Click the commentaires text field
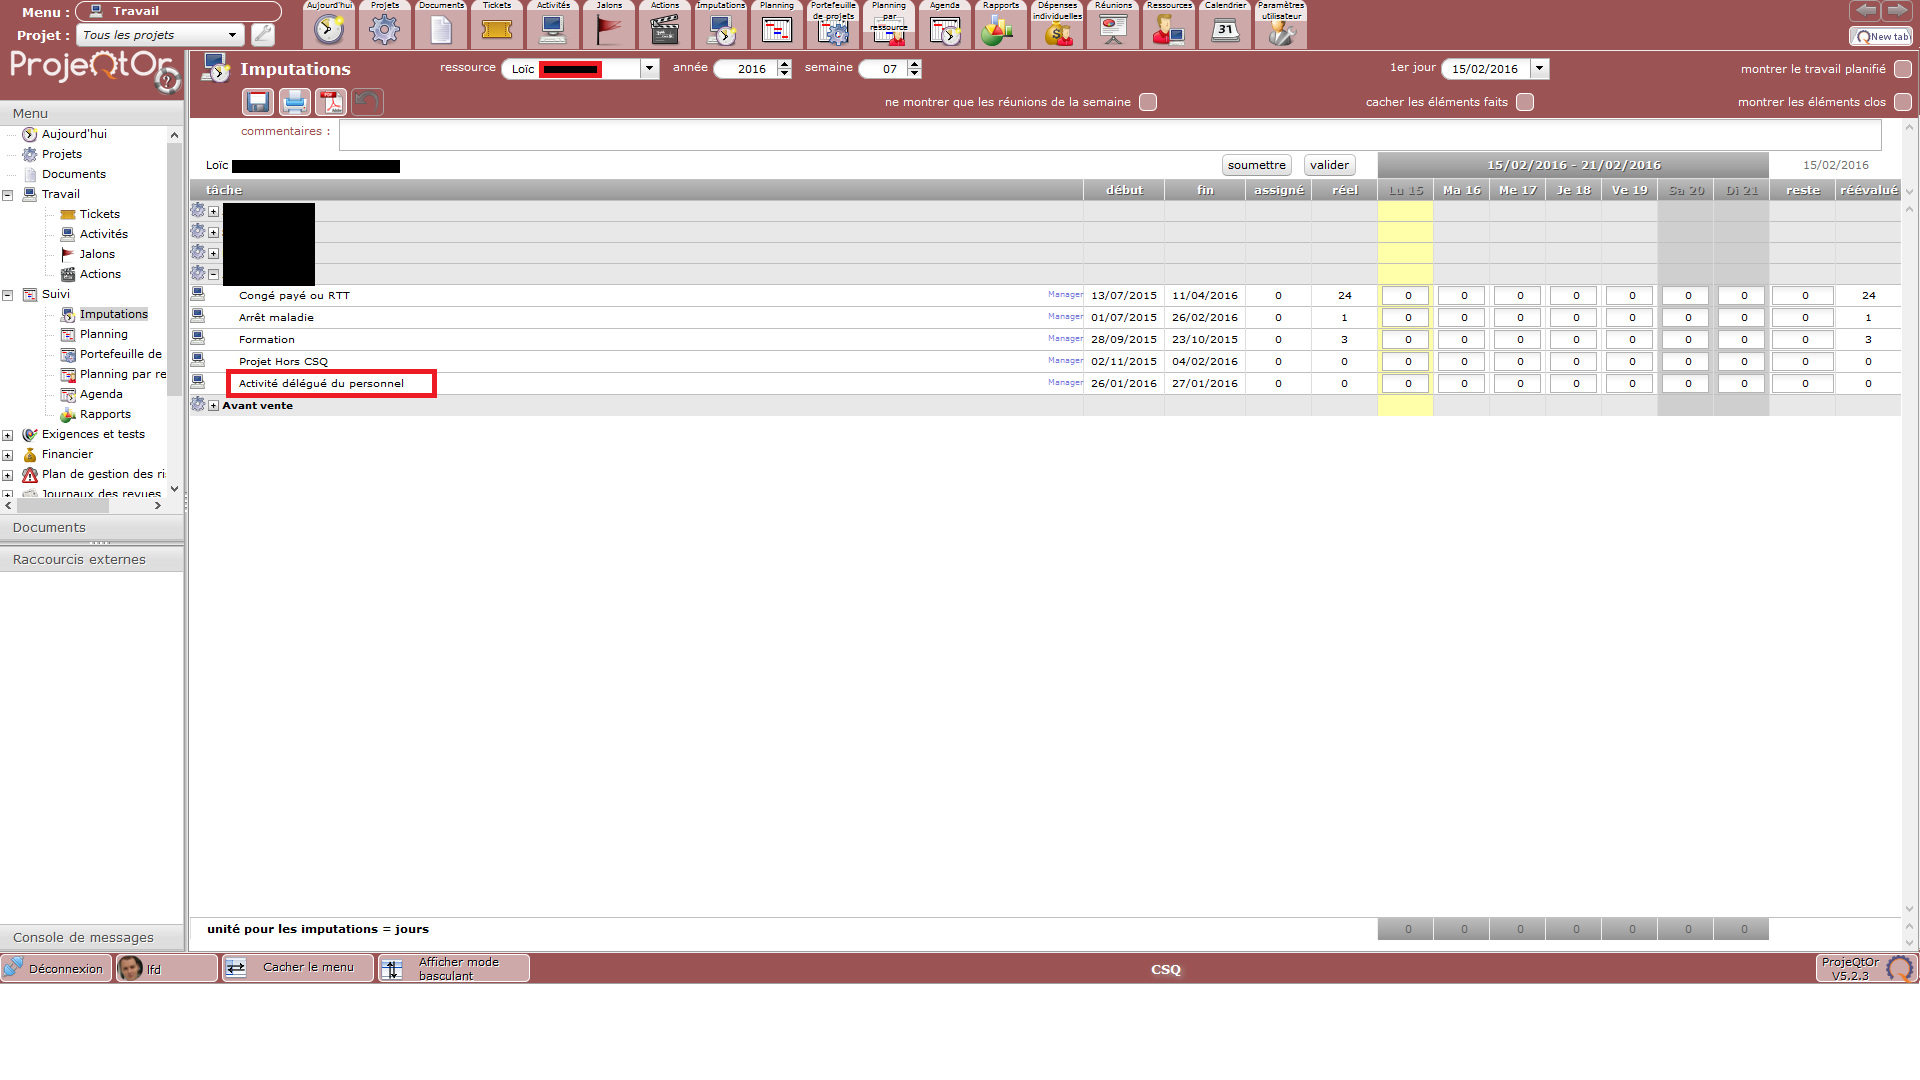1920x1080 pixels. 1109,135
